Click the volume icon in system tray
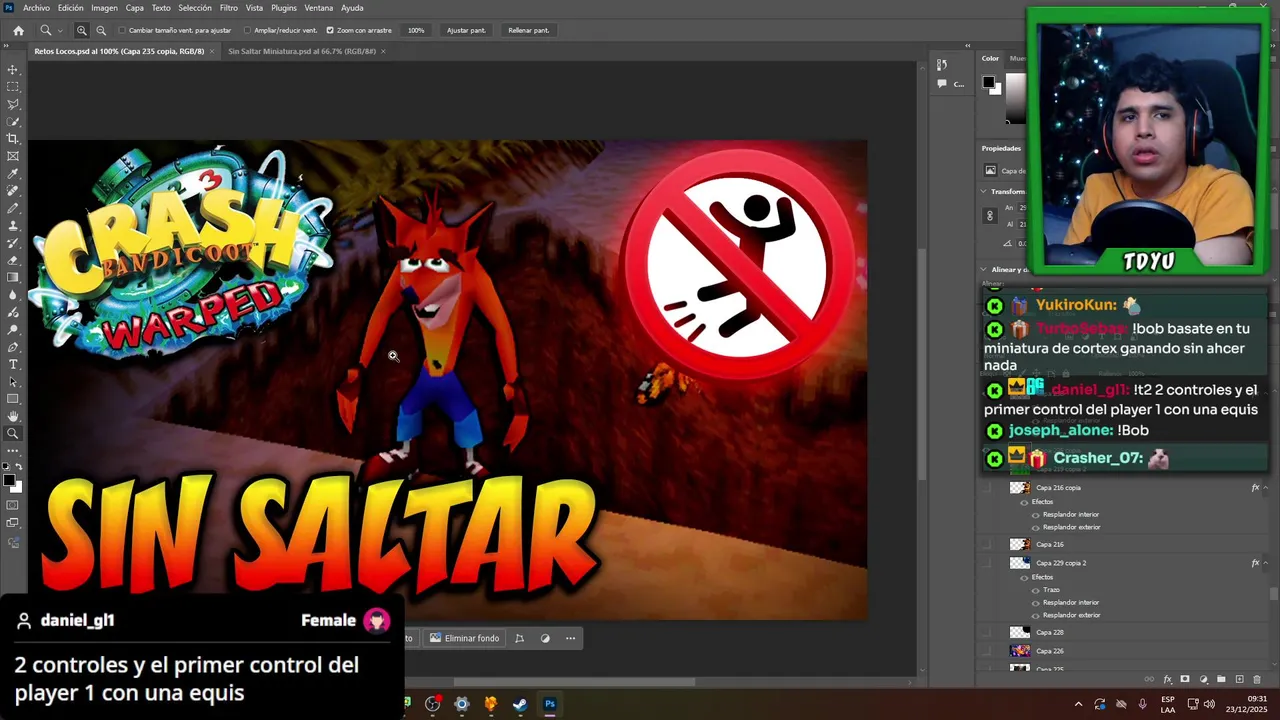 tap(1209, 704)
